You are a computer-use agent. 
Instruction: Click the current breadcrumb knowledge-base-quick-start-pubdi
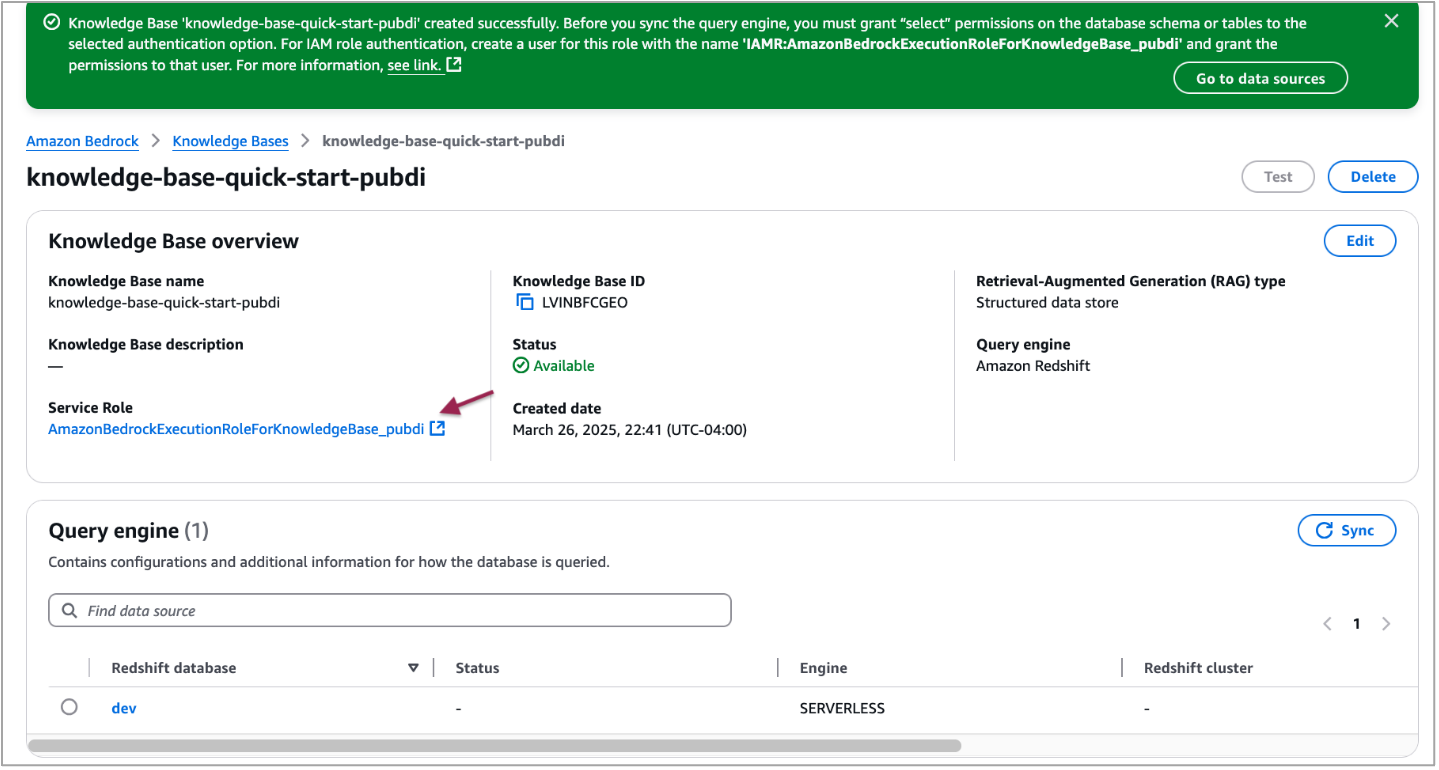pyautogui.click(x=443, y=141)
